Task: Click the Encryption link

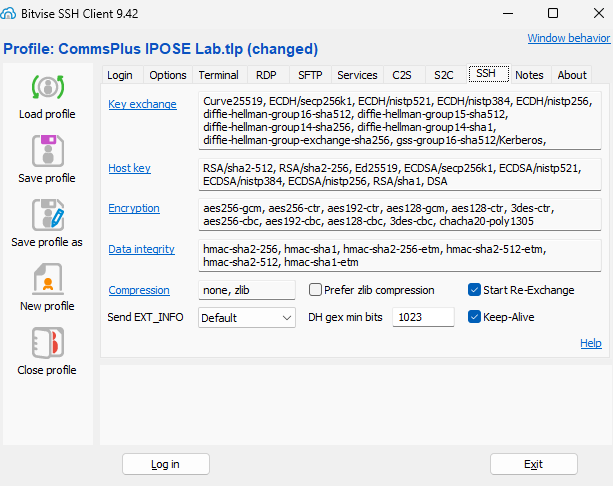Action: 134,208
